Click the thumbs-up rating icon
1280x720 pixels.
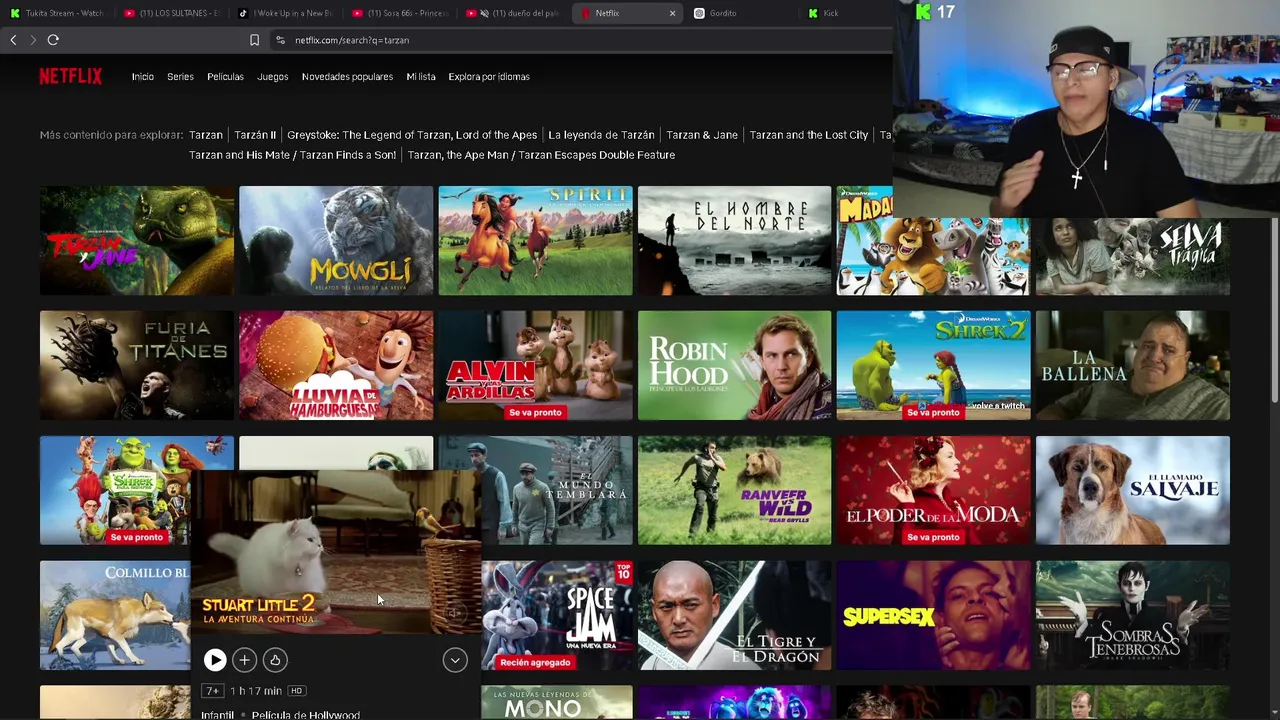pos(275,660)
